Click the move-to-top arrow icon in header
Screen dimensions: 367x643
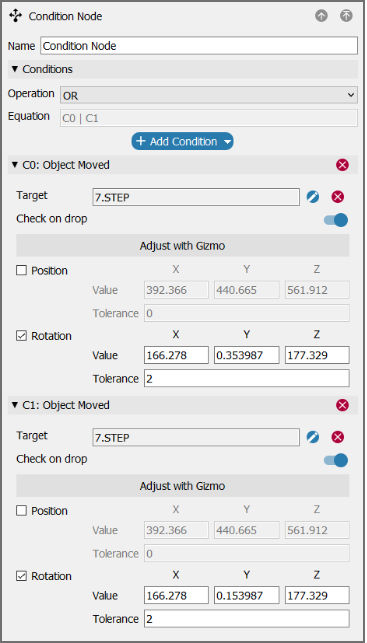click(x=346, y=16)
